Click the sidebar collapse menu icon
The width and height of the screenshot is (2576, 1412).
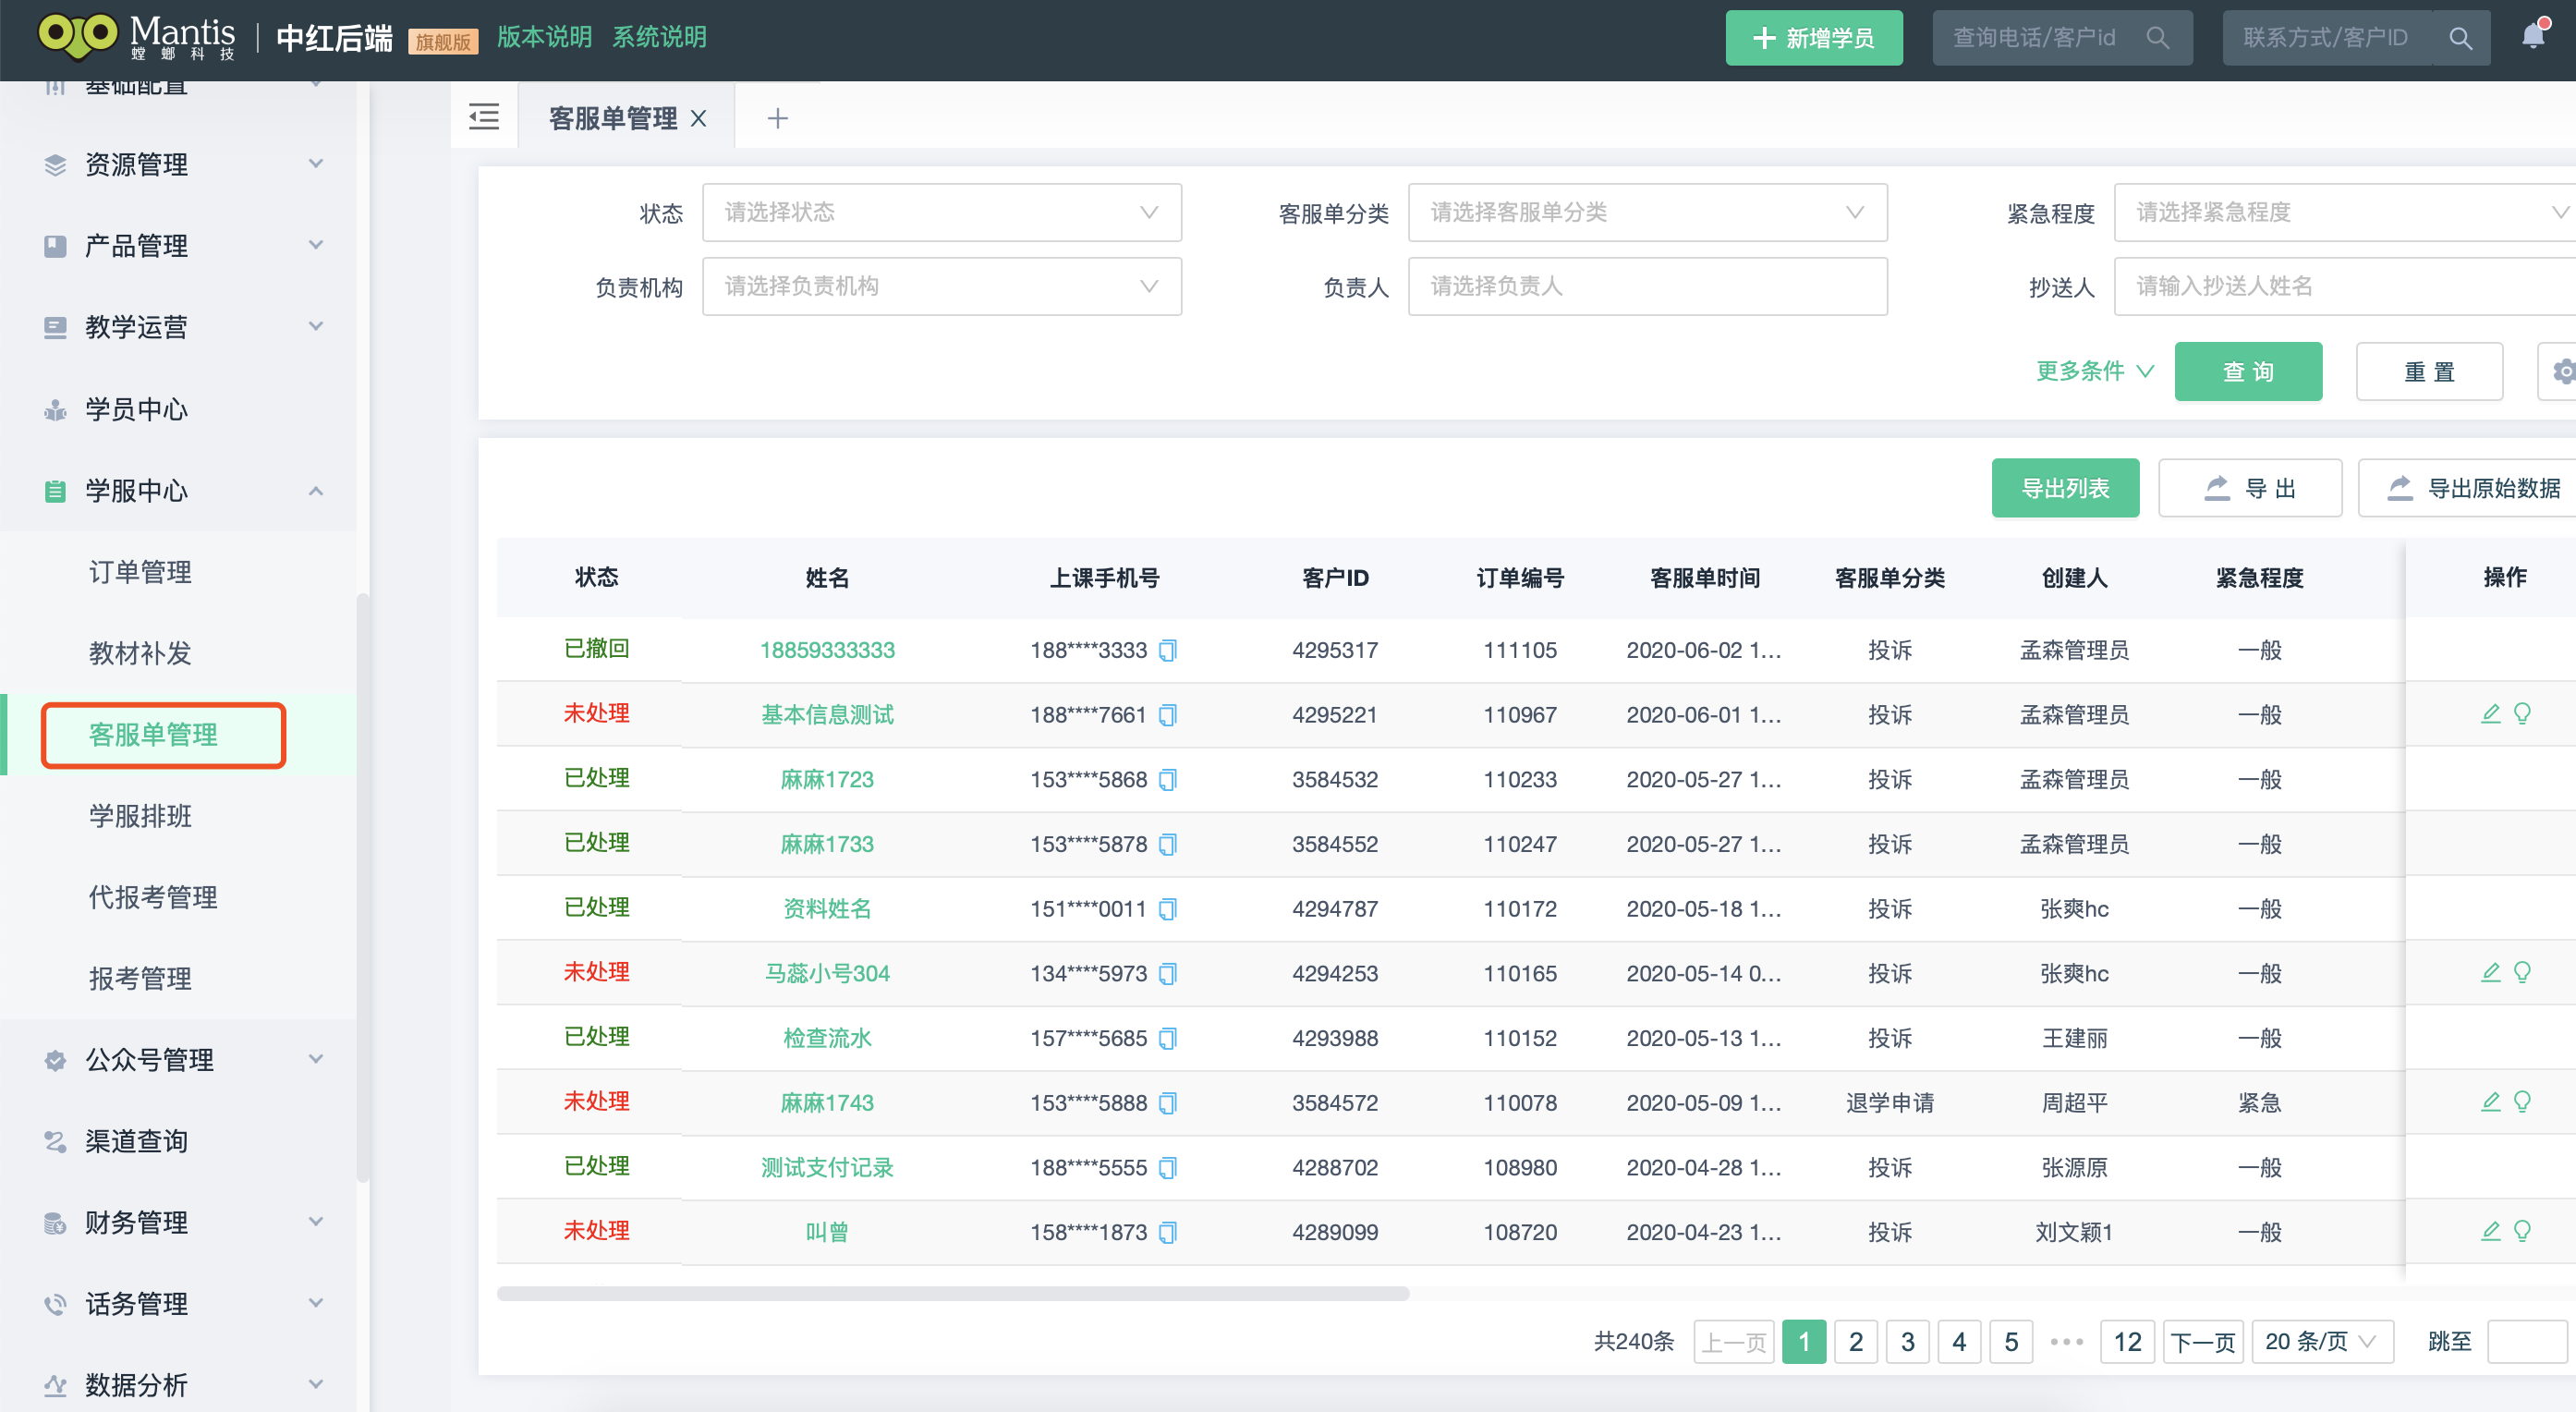(x=484, y=118)
